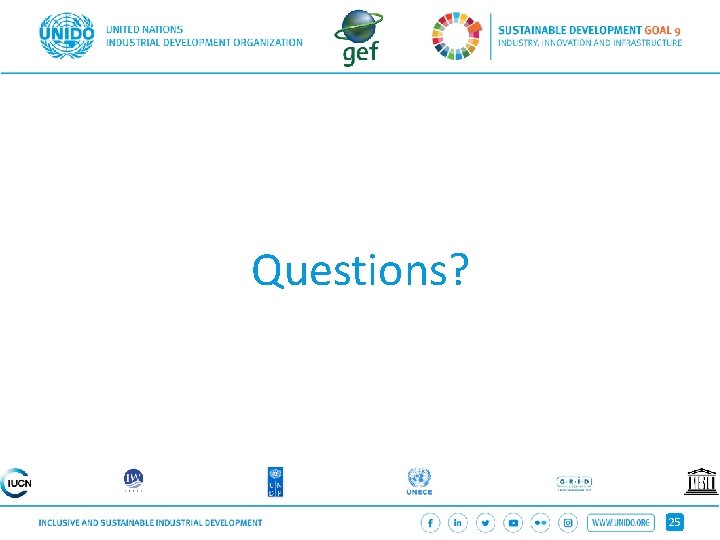This screenshot has width=720, height=540.
Task: Click the IUCN logo
Action: [x=16, y=483]
